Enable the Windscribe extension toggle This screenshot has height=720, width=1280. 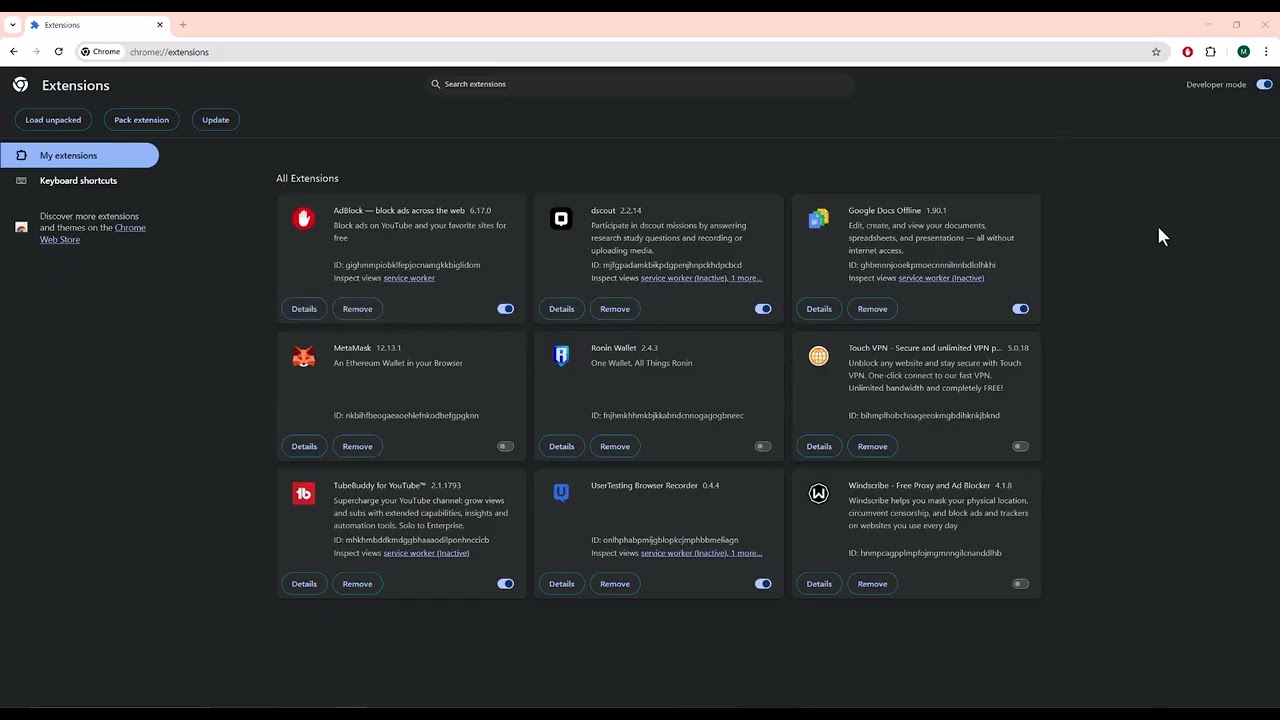click(1021, 584)
